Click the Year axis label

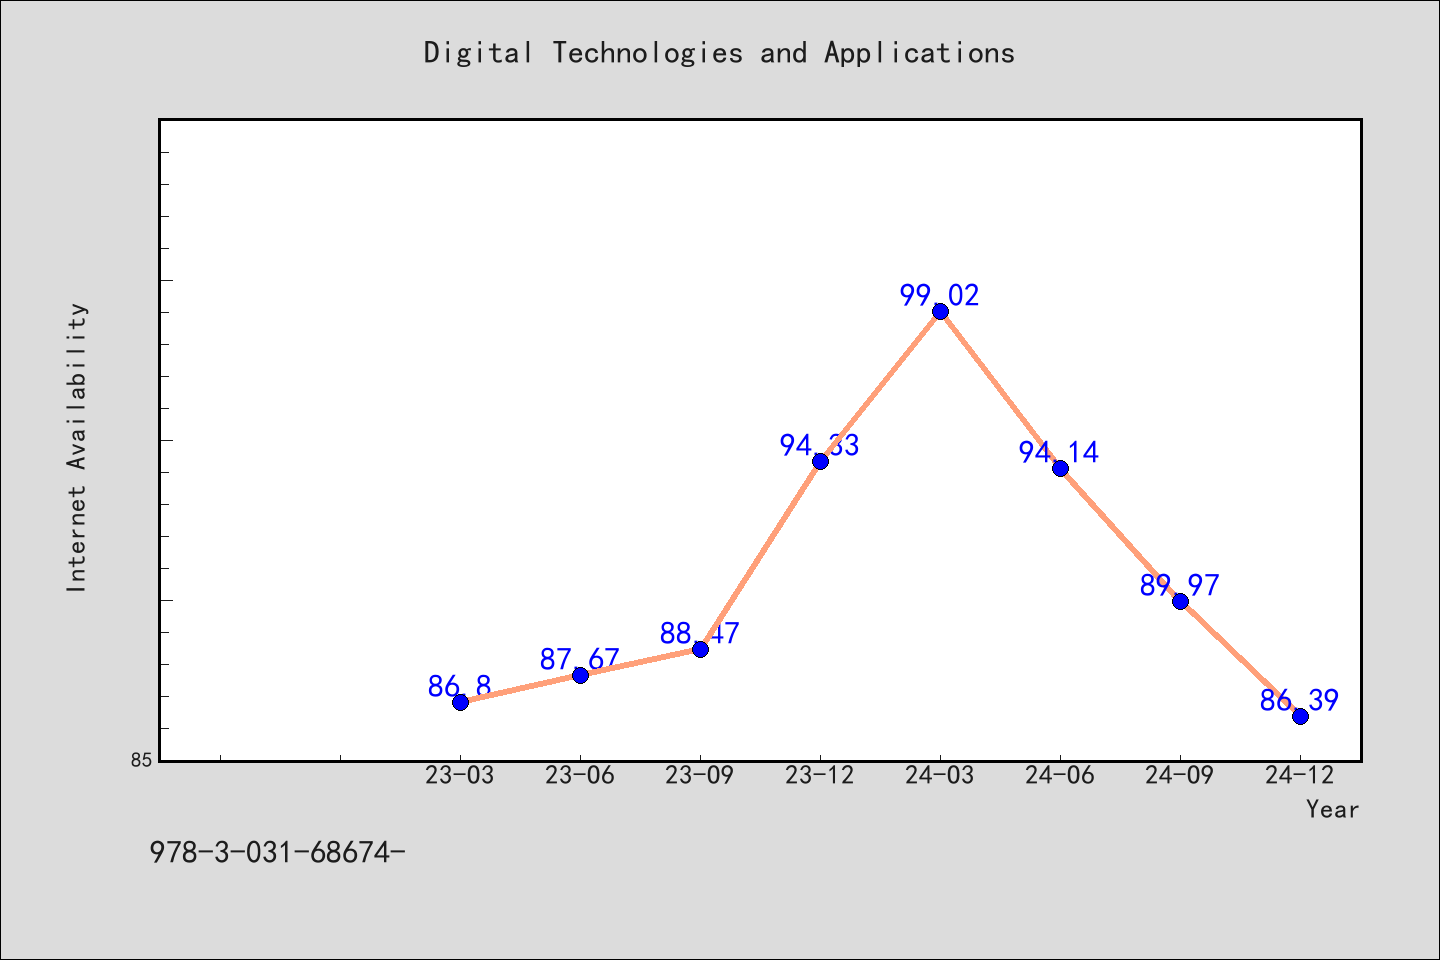(1333, 809)
